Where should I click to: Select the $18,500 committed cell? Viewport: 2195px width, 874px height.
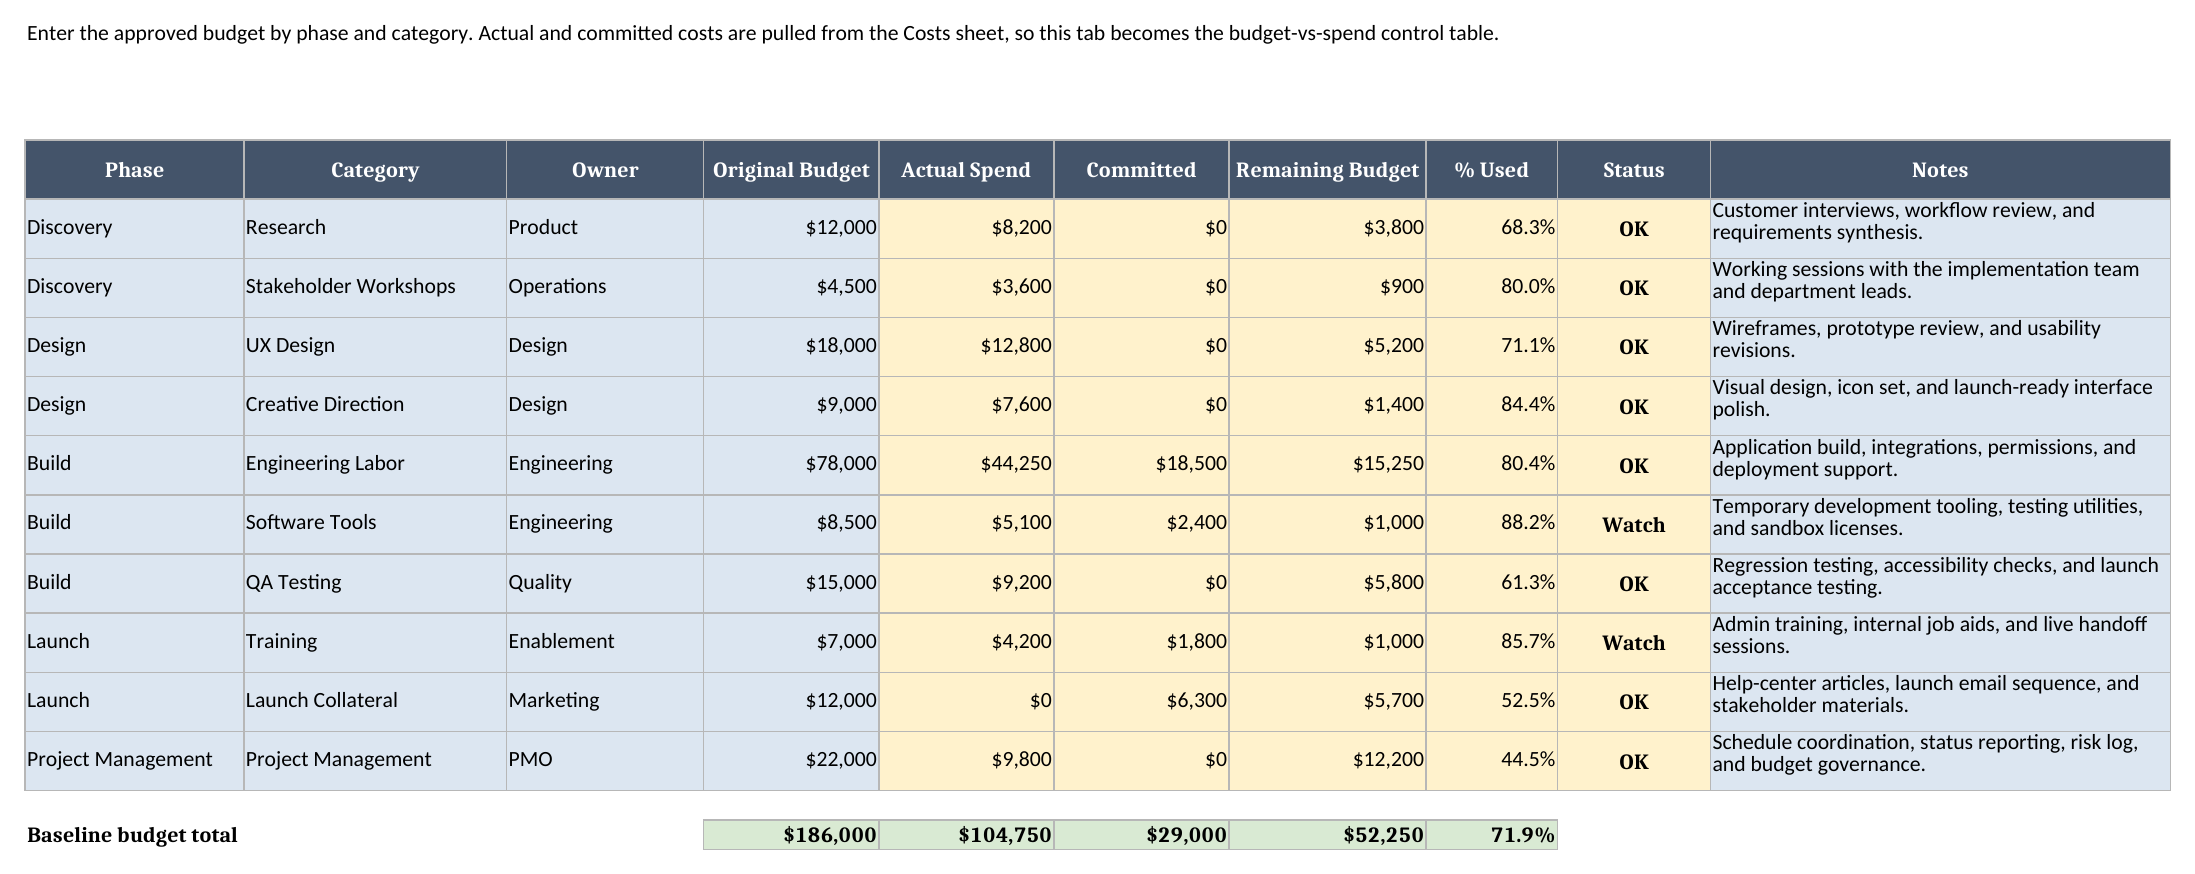pos(1141,464)
